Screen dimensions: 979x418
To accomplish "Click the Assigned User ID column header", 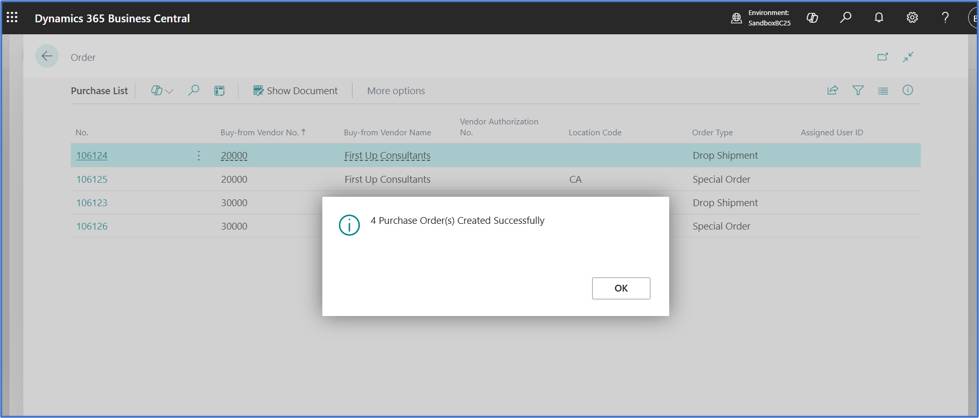I will [x=832, y=132].
